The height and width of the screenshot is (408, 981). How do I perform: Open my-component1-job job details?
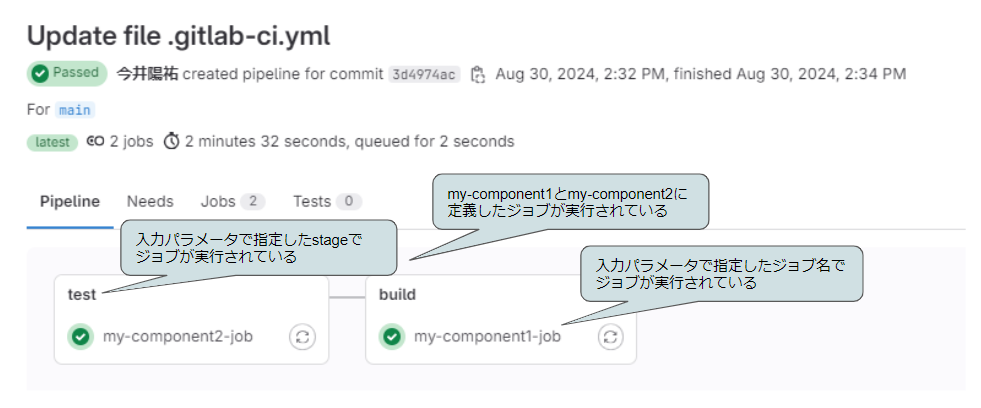click(487, 337)
